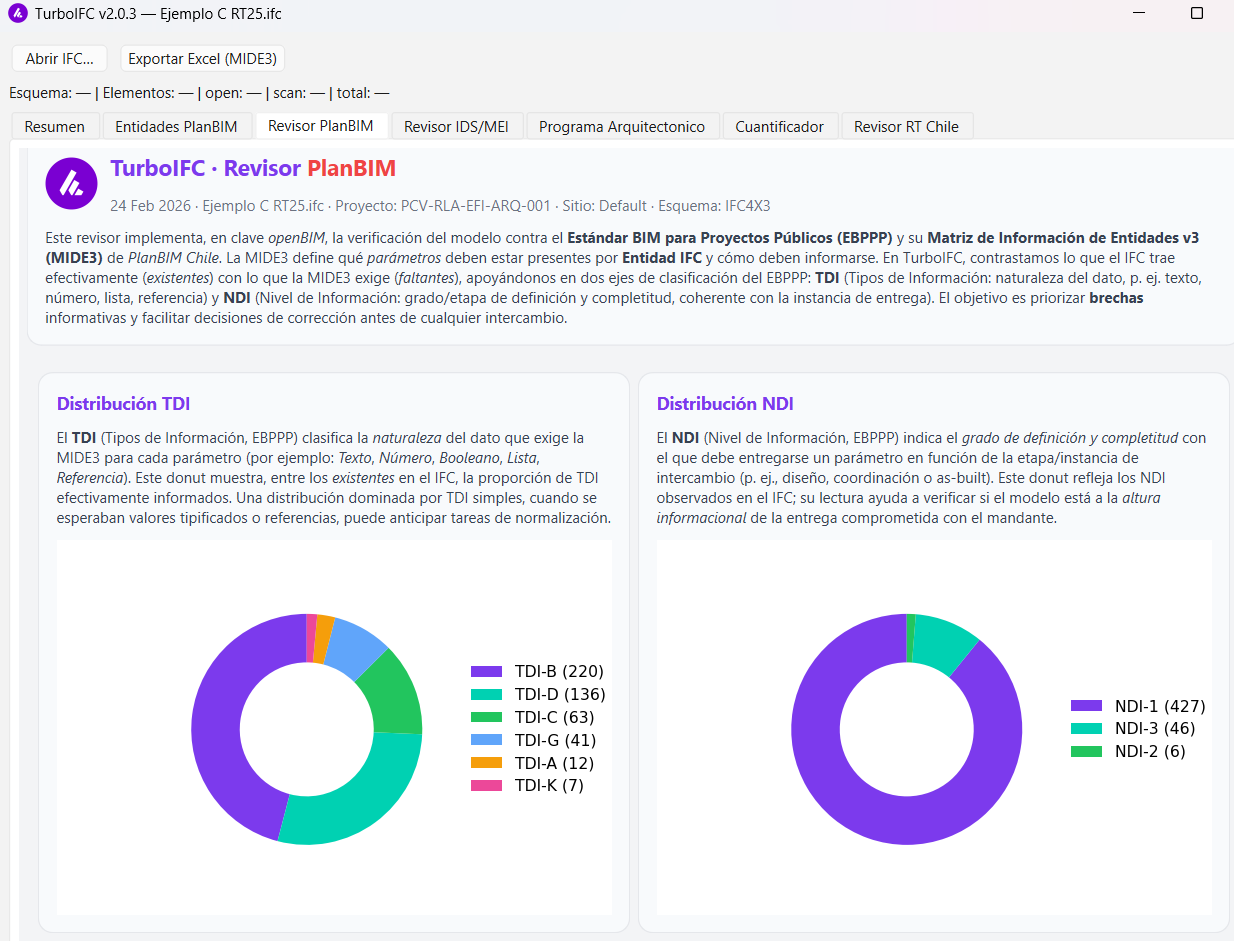
Task: Click the TurboIFC title bar app icon
Action: 17,14
